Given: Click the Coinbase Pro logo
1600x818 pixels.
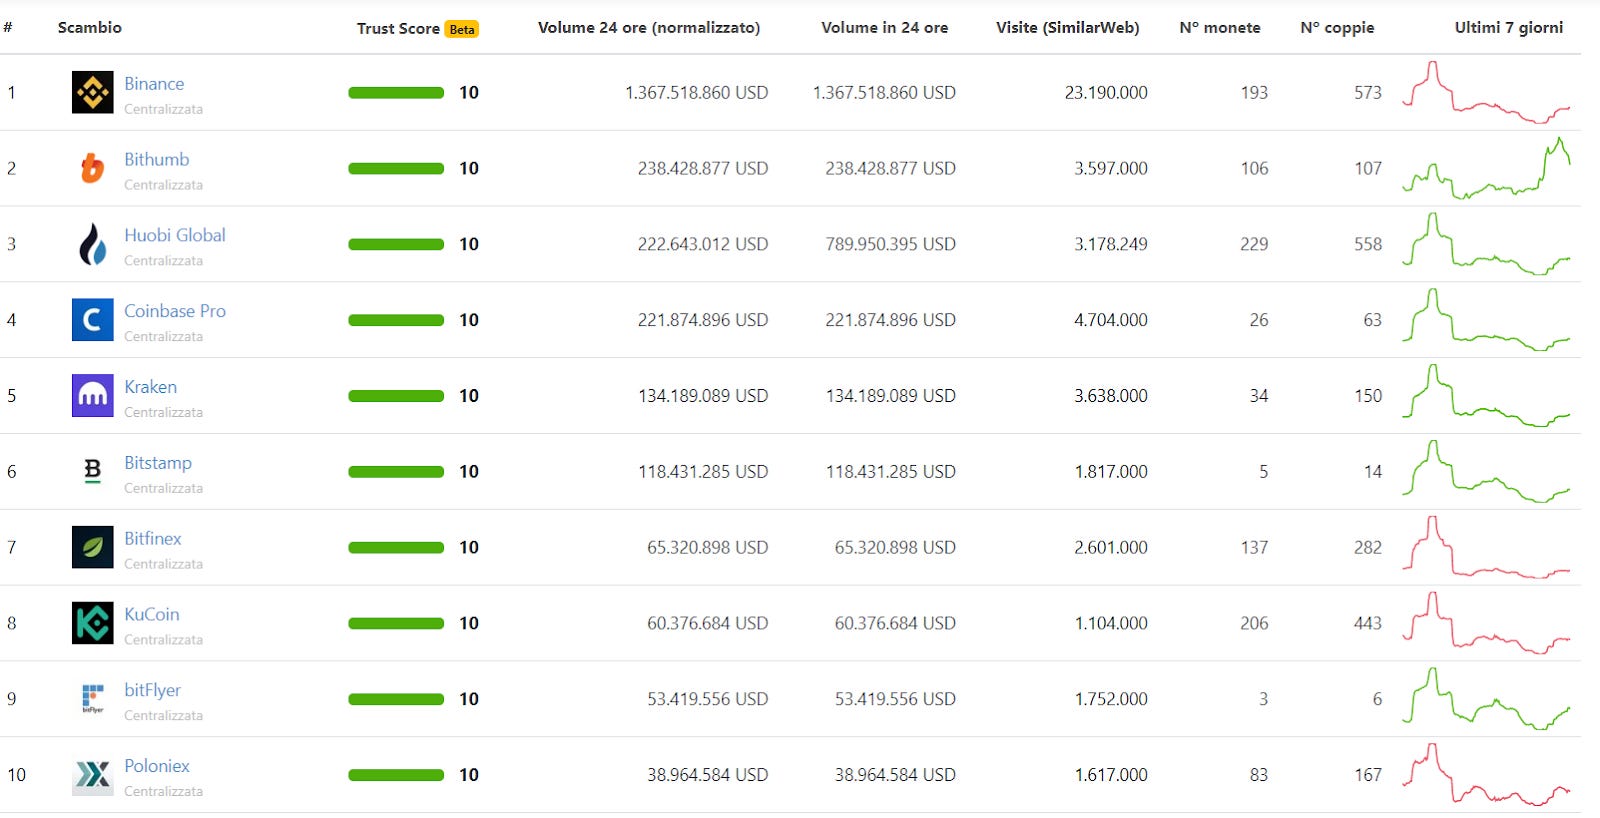Looking at the screenshot, I should (x=93, y=320).
